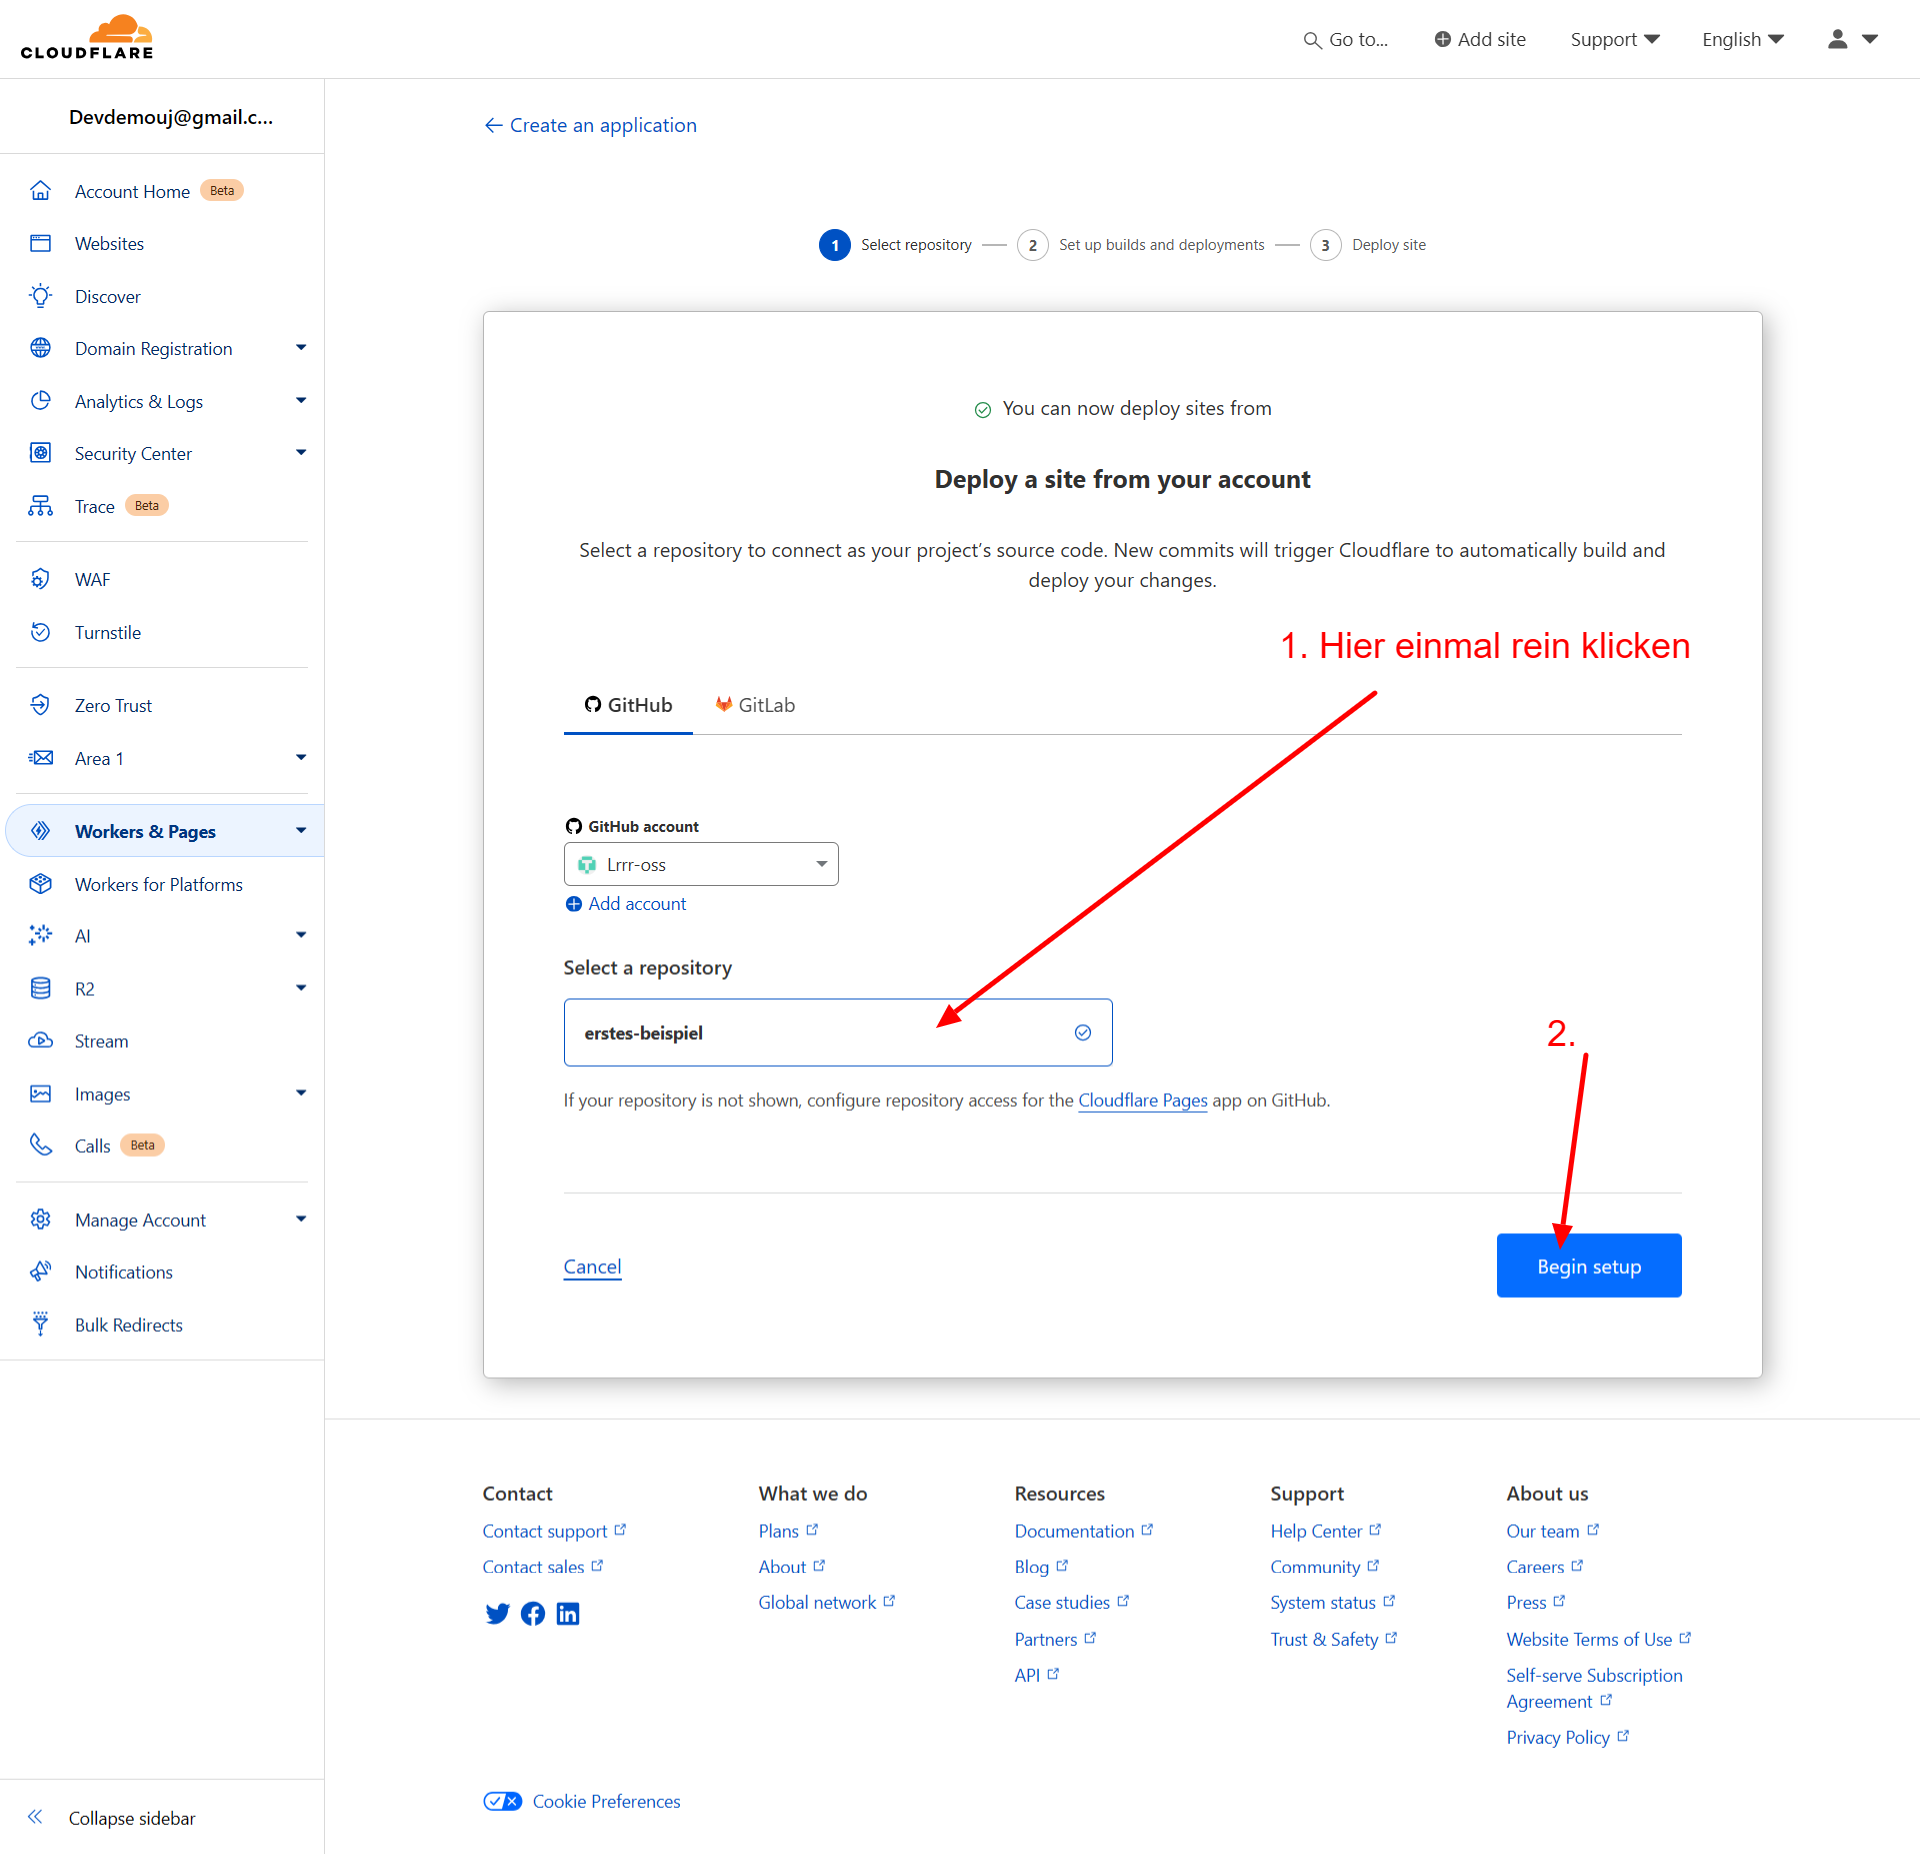
Task: Open the Facebook social icon
Action: (x=533, y=1613)
